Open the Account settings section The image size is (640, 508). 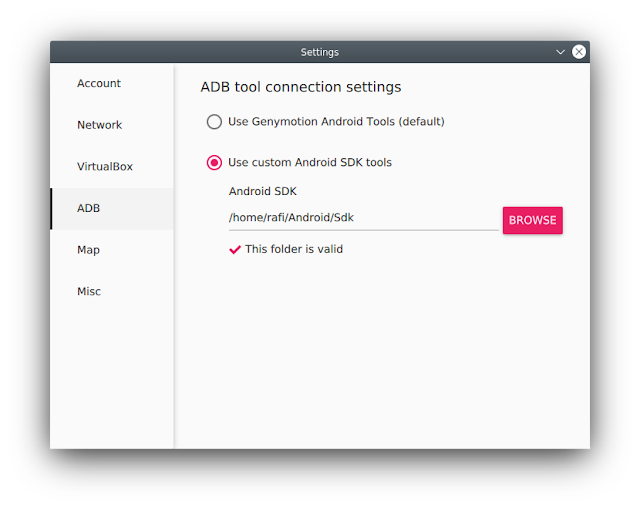112,84
